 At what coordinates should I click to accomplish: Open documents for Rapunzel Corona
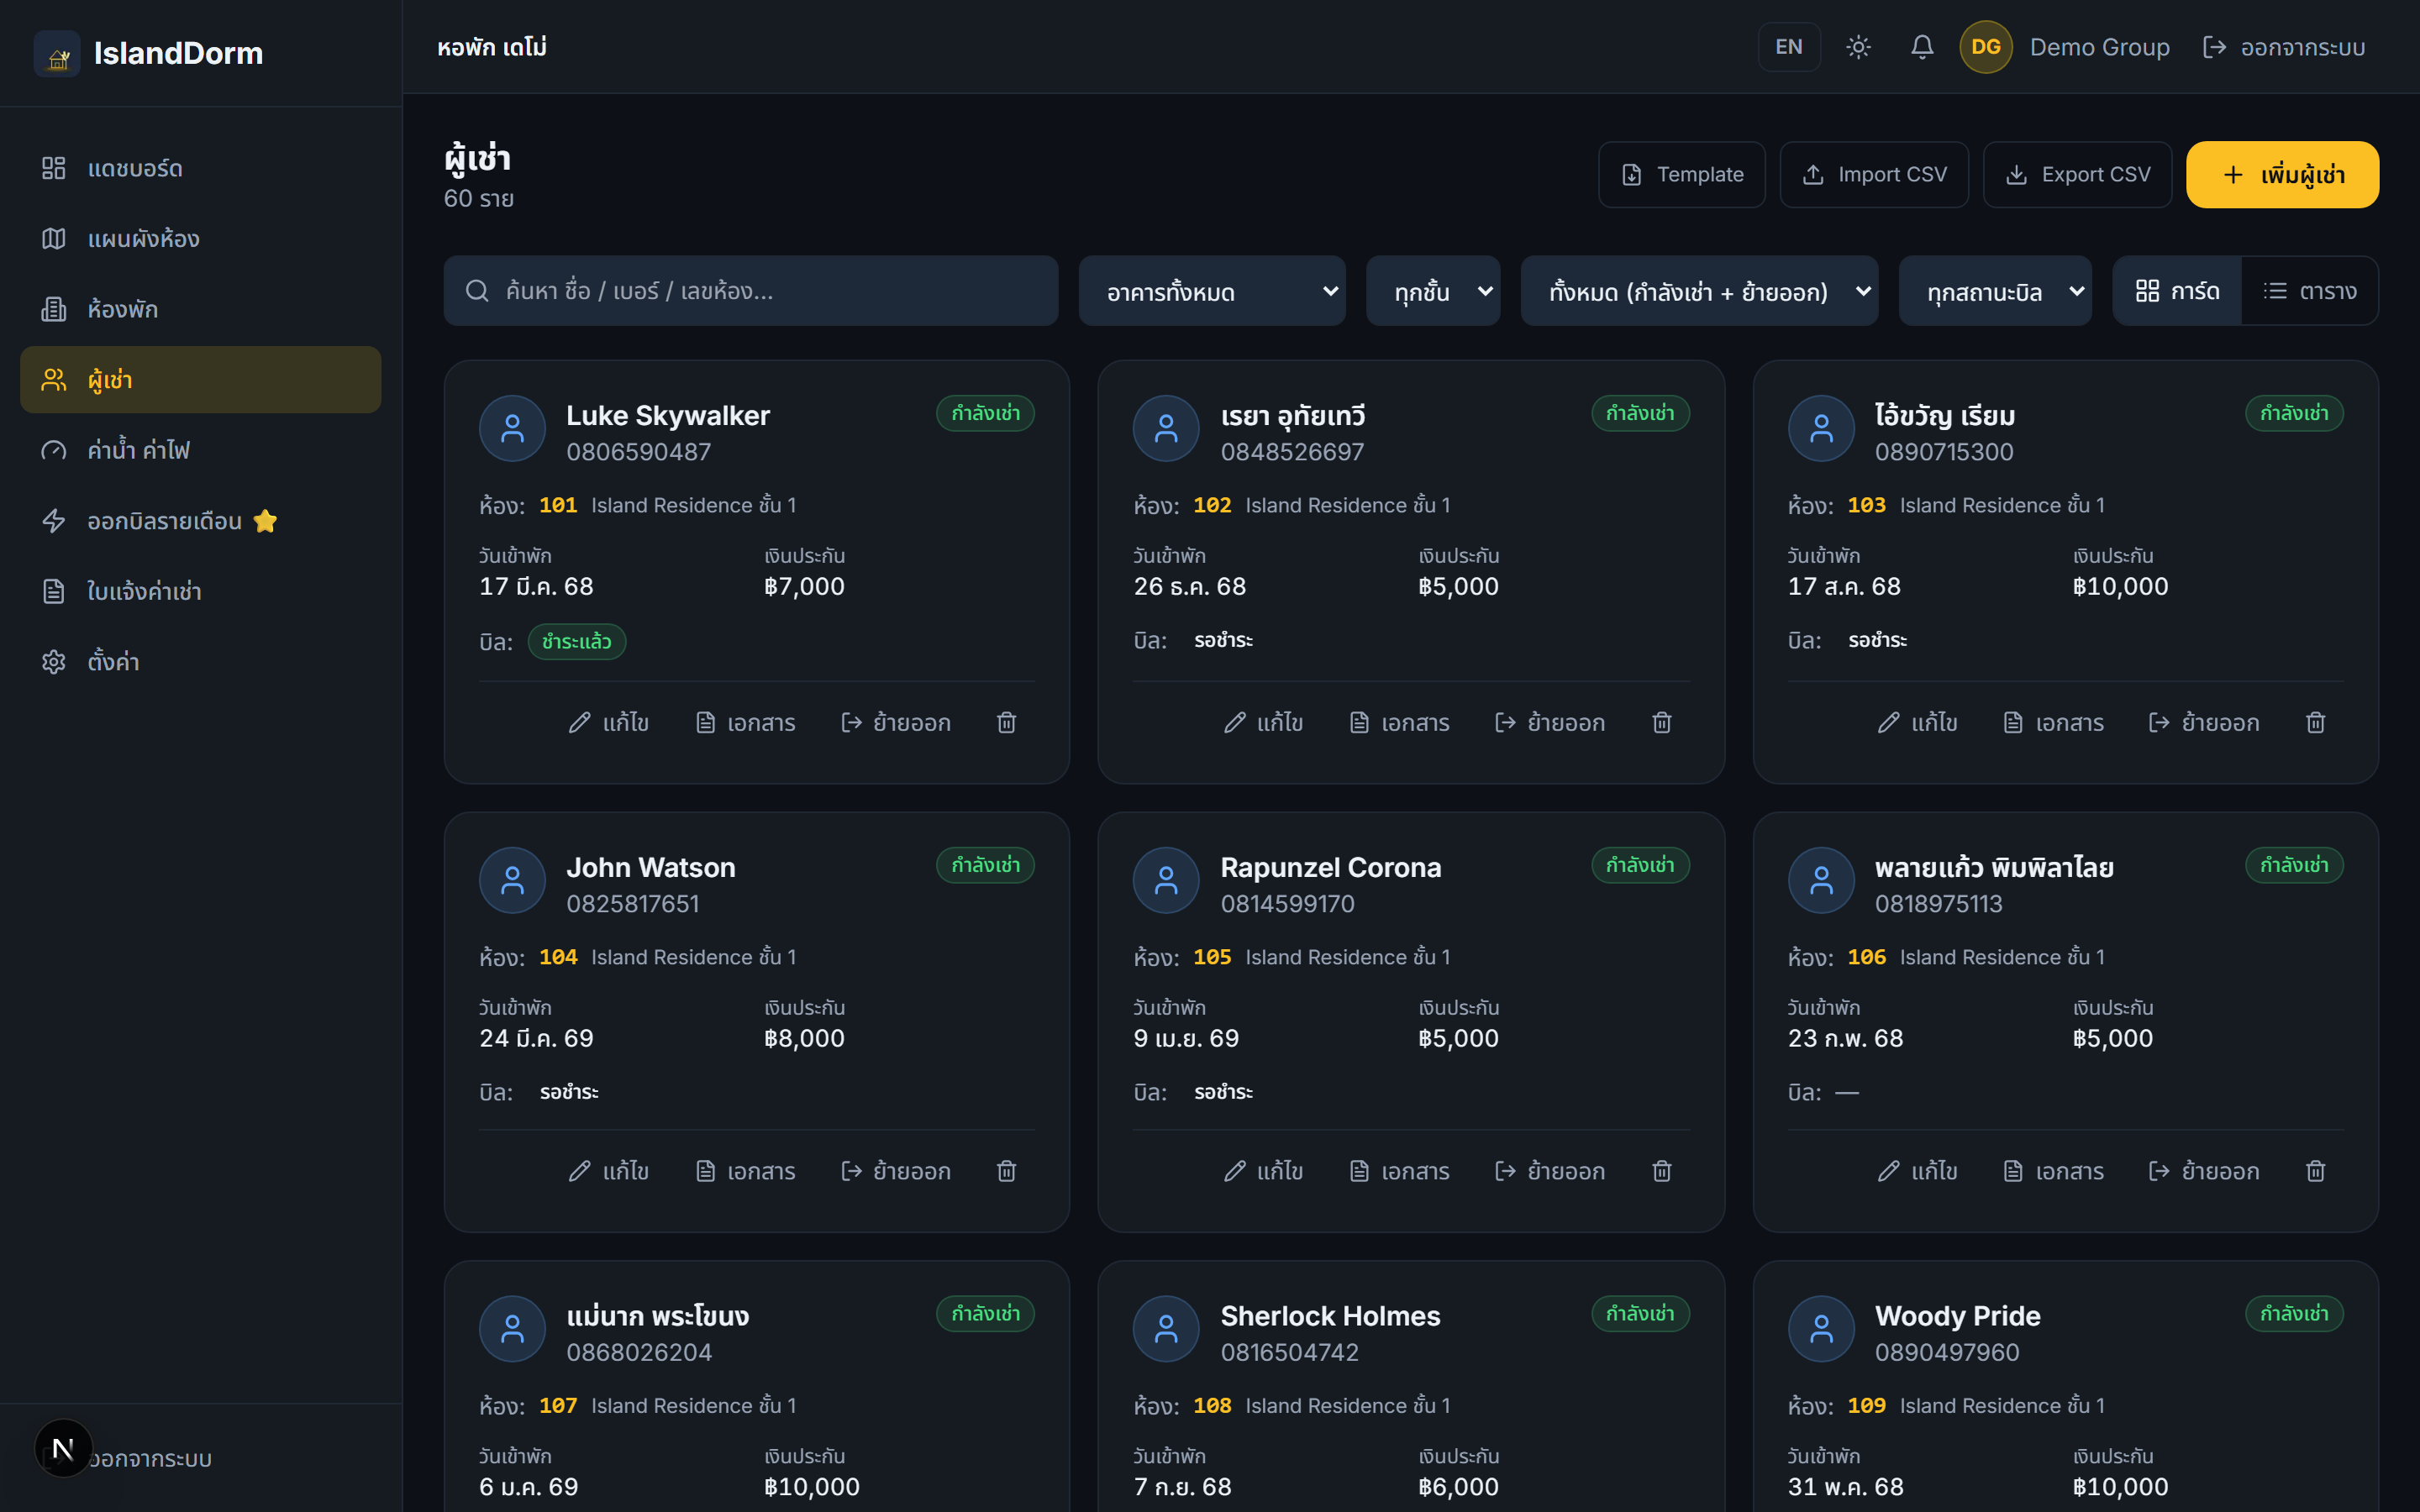pyautogui.click(x=1399, y=1171)
